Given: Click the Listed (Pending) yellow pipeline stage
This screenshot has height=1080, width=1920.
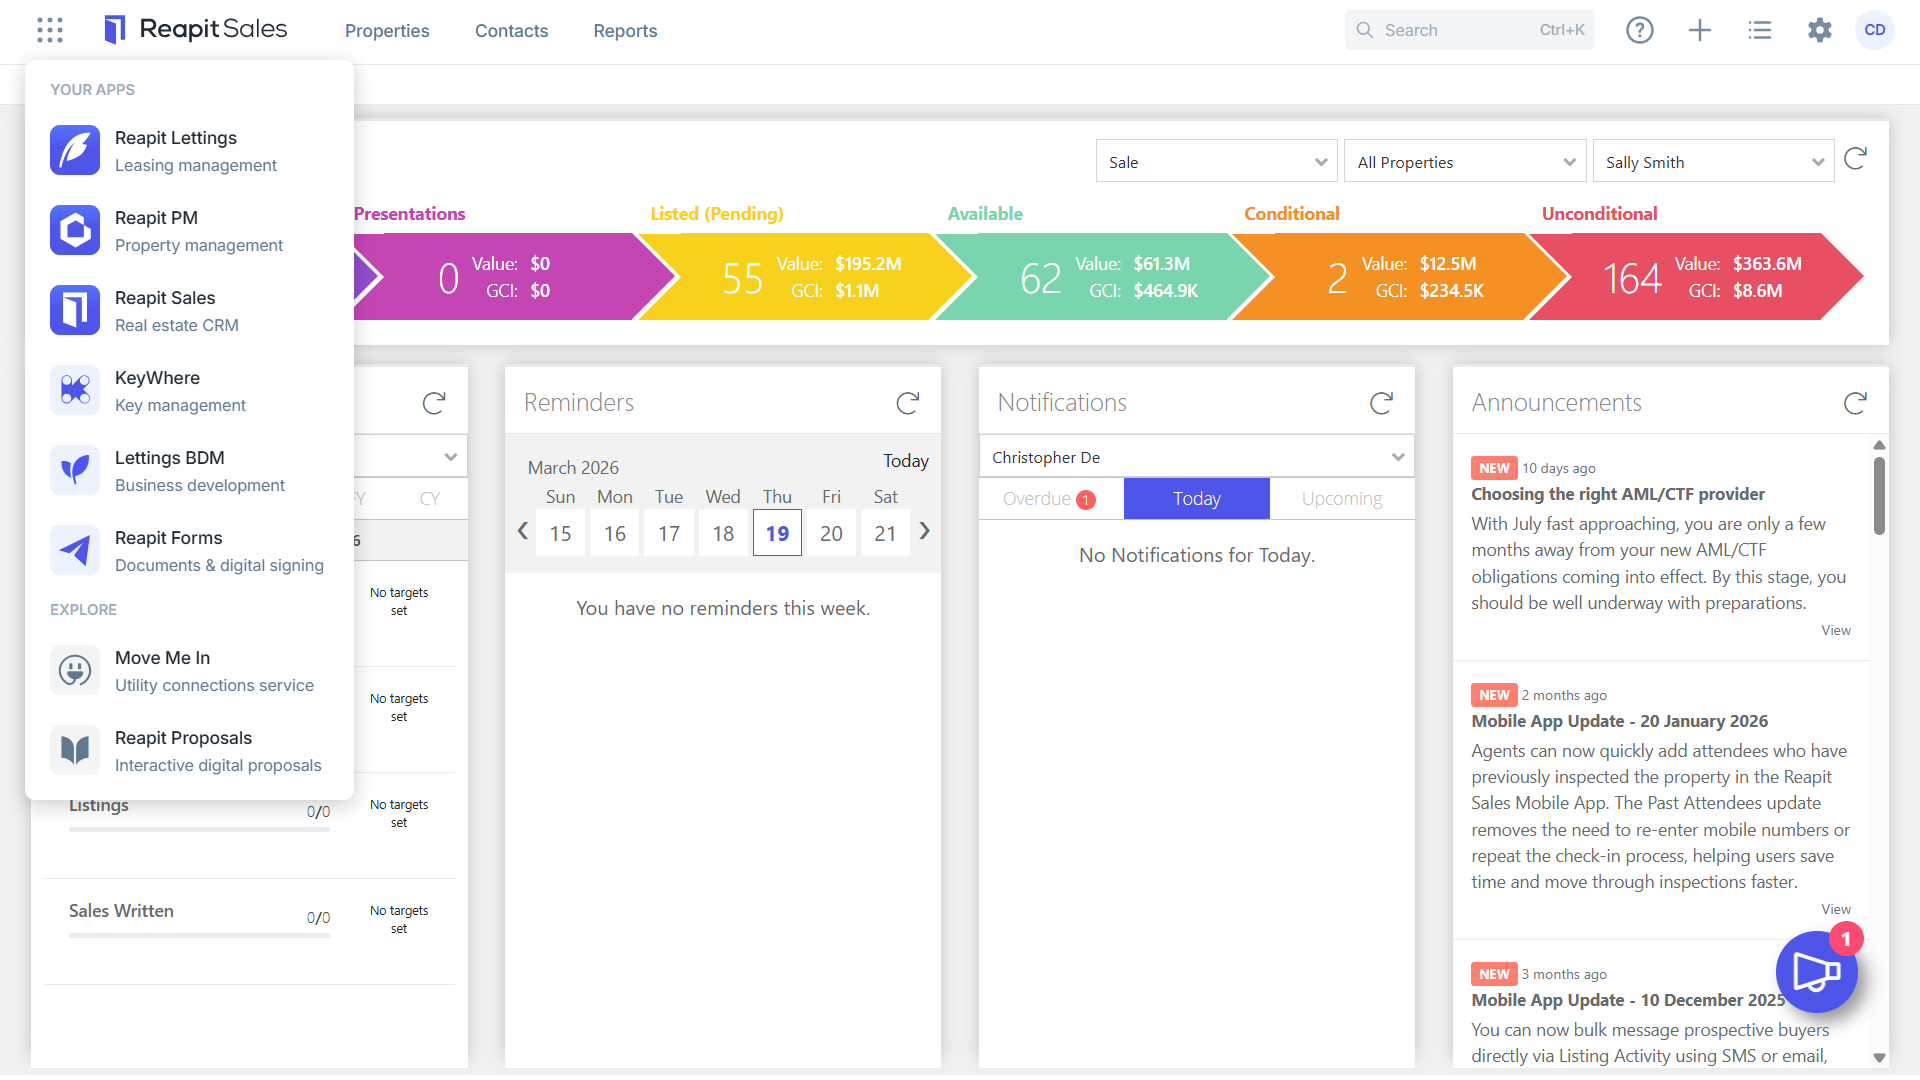Looking at the screenshot, I should [x=805, y=277].
